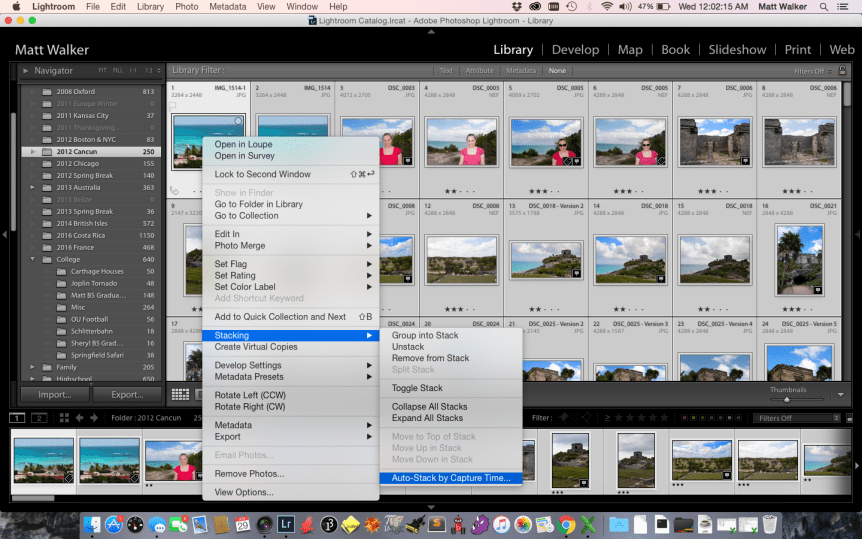The width and height of the screenshot is (862, 539).
Task: Collapse the top panel with the arrow
Action: coord(431,32)
